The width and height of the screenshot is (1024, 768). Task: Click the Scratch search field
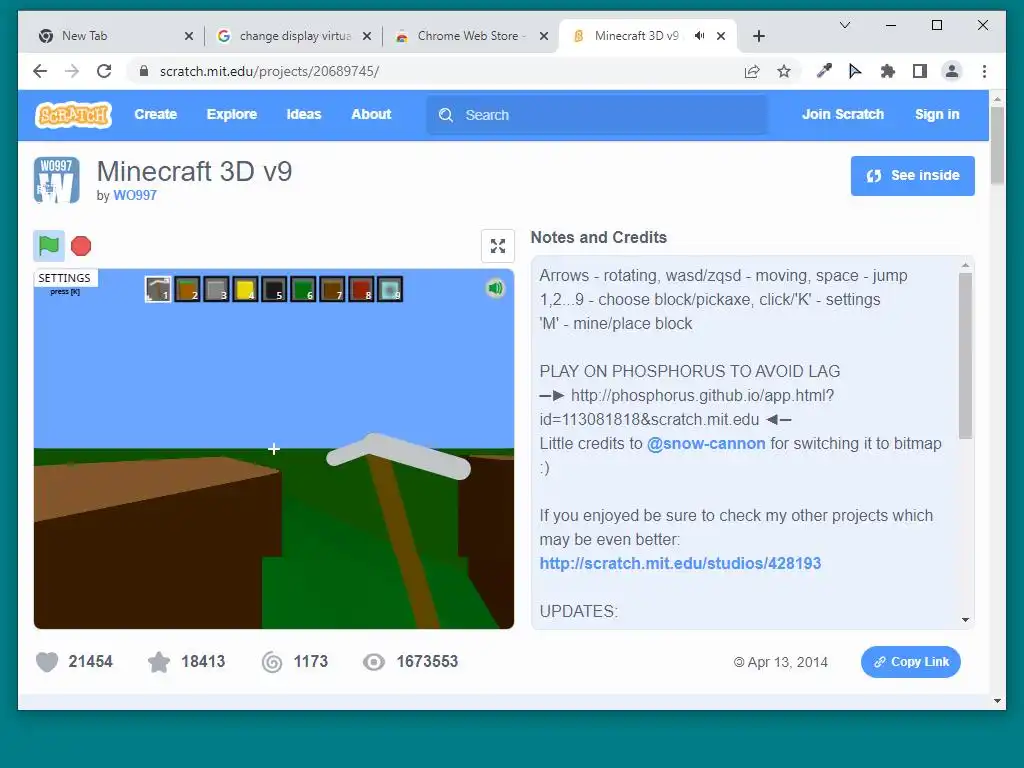597,115
